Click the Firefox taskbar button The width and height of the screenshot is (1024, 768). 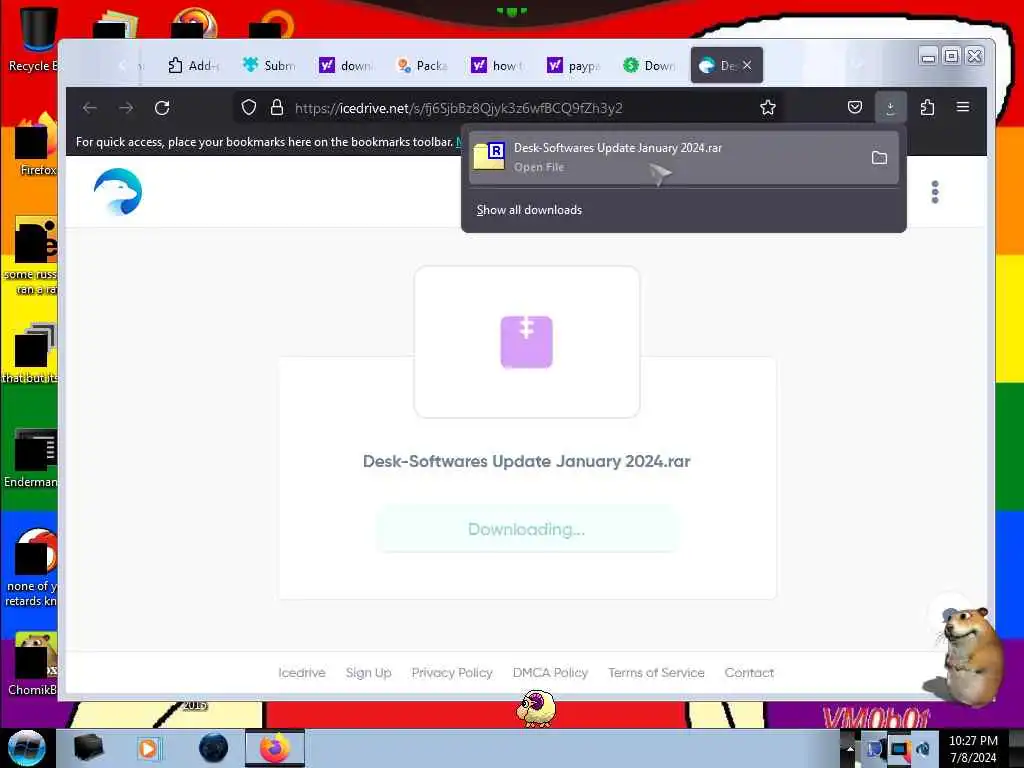click(275, 748)
